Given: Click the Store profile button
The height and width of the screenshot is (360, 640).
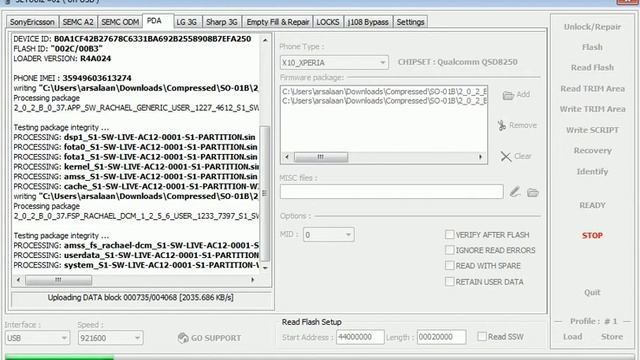Looking at the screenshot, I should 612,337.
